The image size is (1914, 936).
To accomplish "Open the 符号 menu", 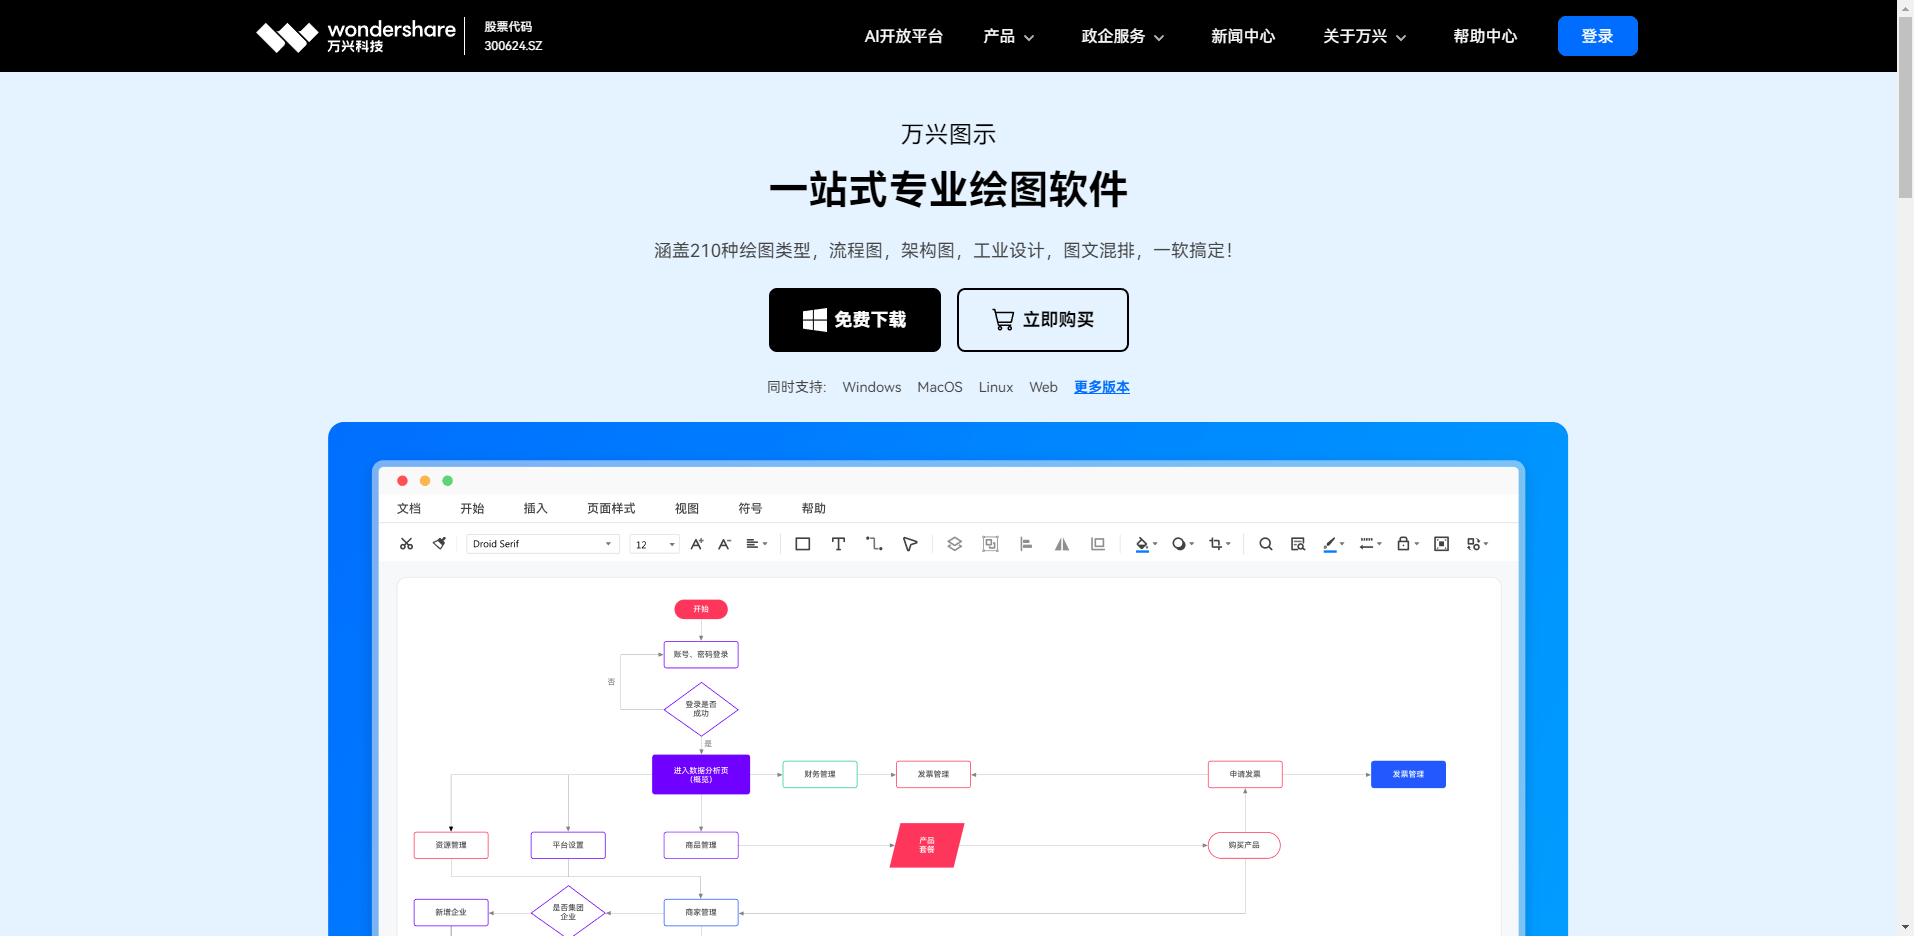I will pyautogui.click(x=750, y=508).
